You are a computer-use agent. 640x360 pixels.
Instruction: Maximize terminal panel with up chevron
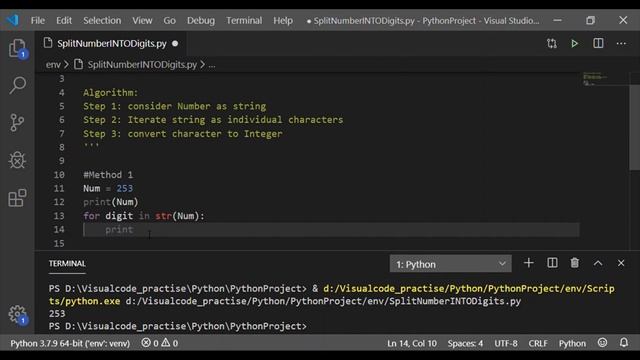[x=598, y=263]
